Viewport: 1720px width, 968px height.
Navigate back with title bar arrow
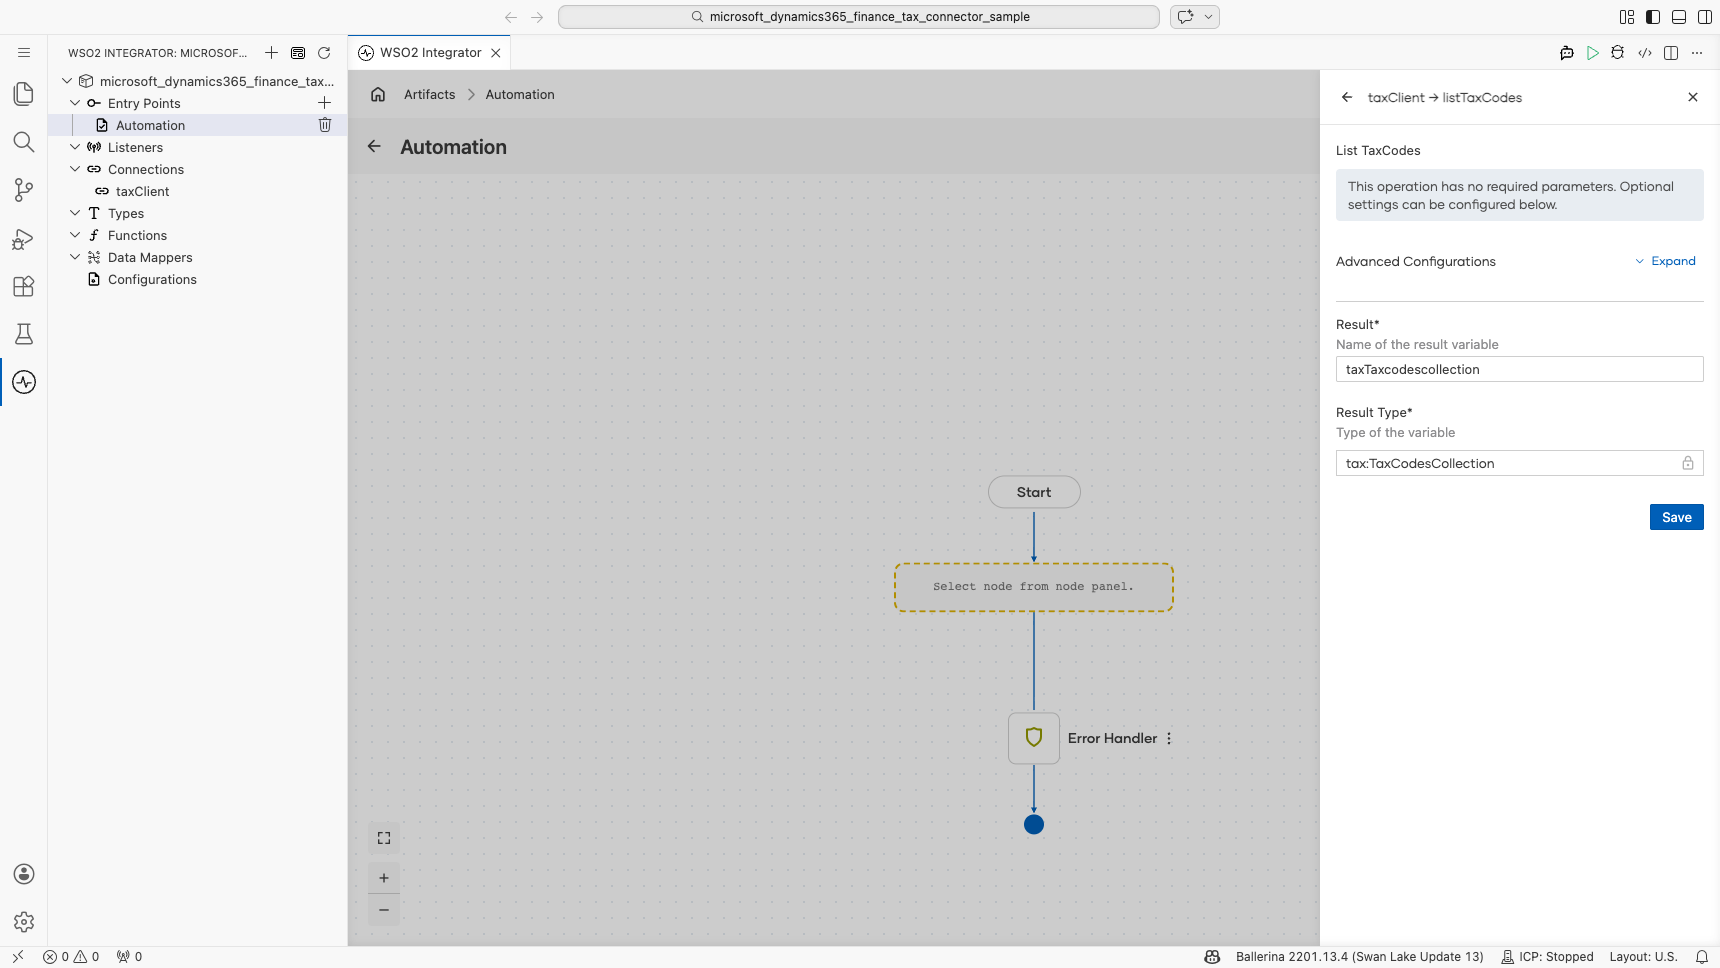point(511,17)
